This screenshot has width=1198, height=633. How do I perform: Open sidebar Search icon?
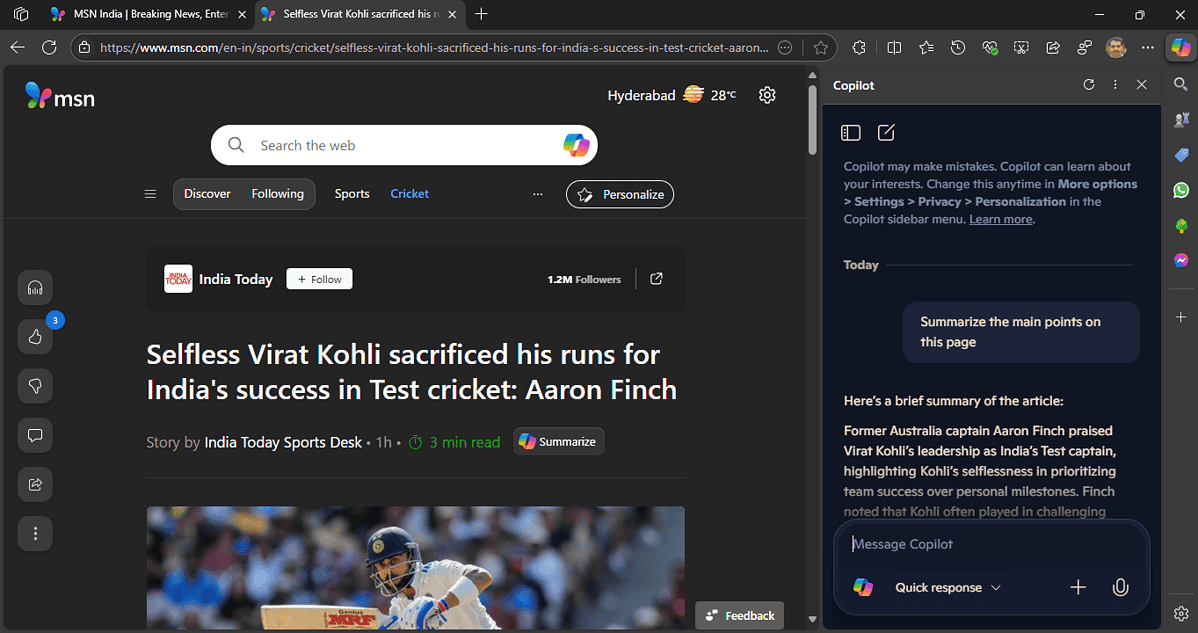pyautogui.click(x=1181, y=84)
